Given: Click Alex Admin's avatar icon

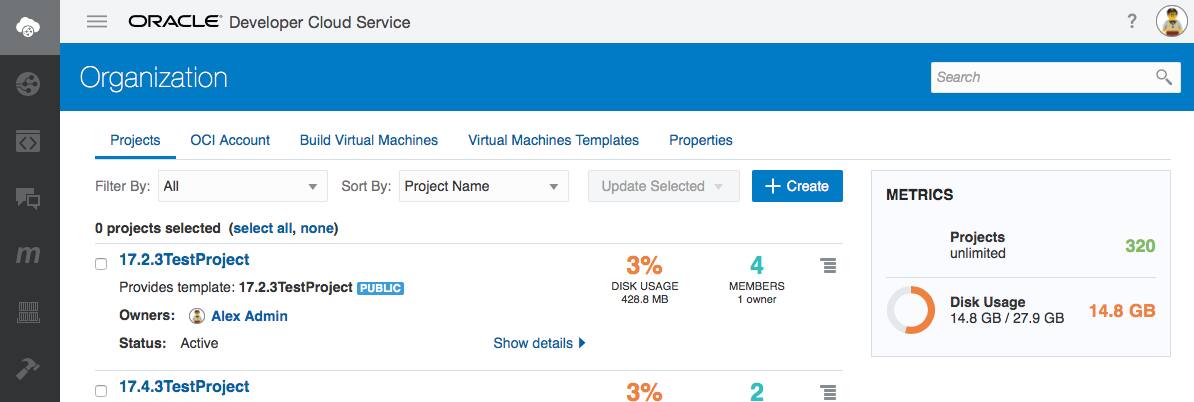Looking at the screenshot, I should click(197, 316).
